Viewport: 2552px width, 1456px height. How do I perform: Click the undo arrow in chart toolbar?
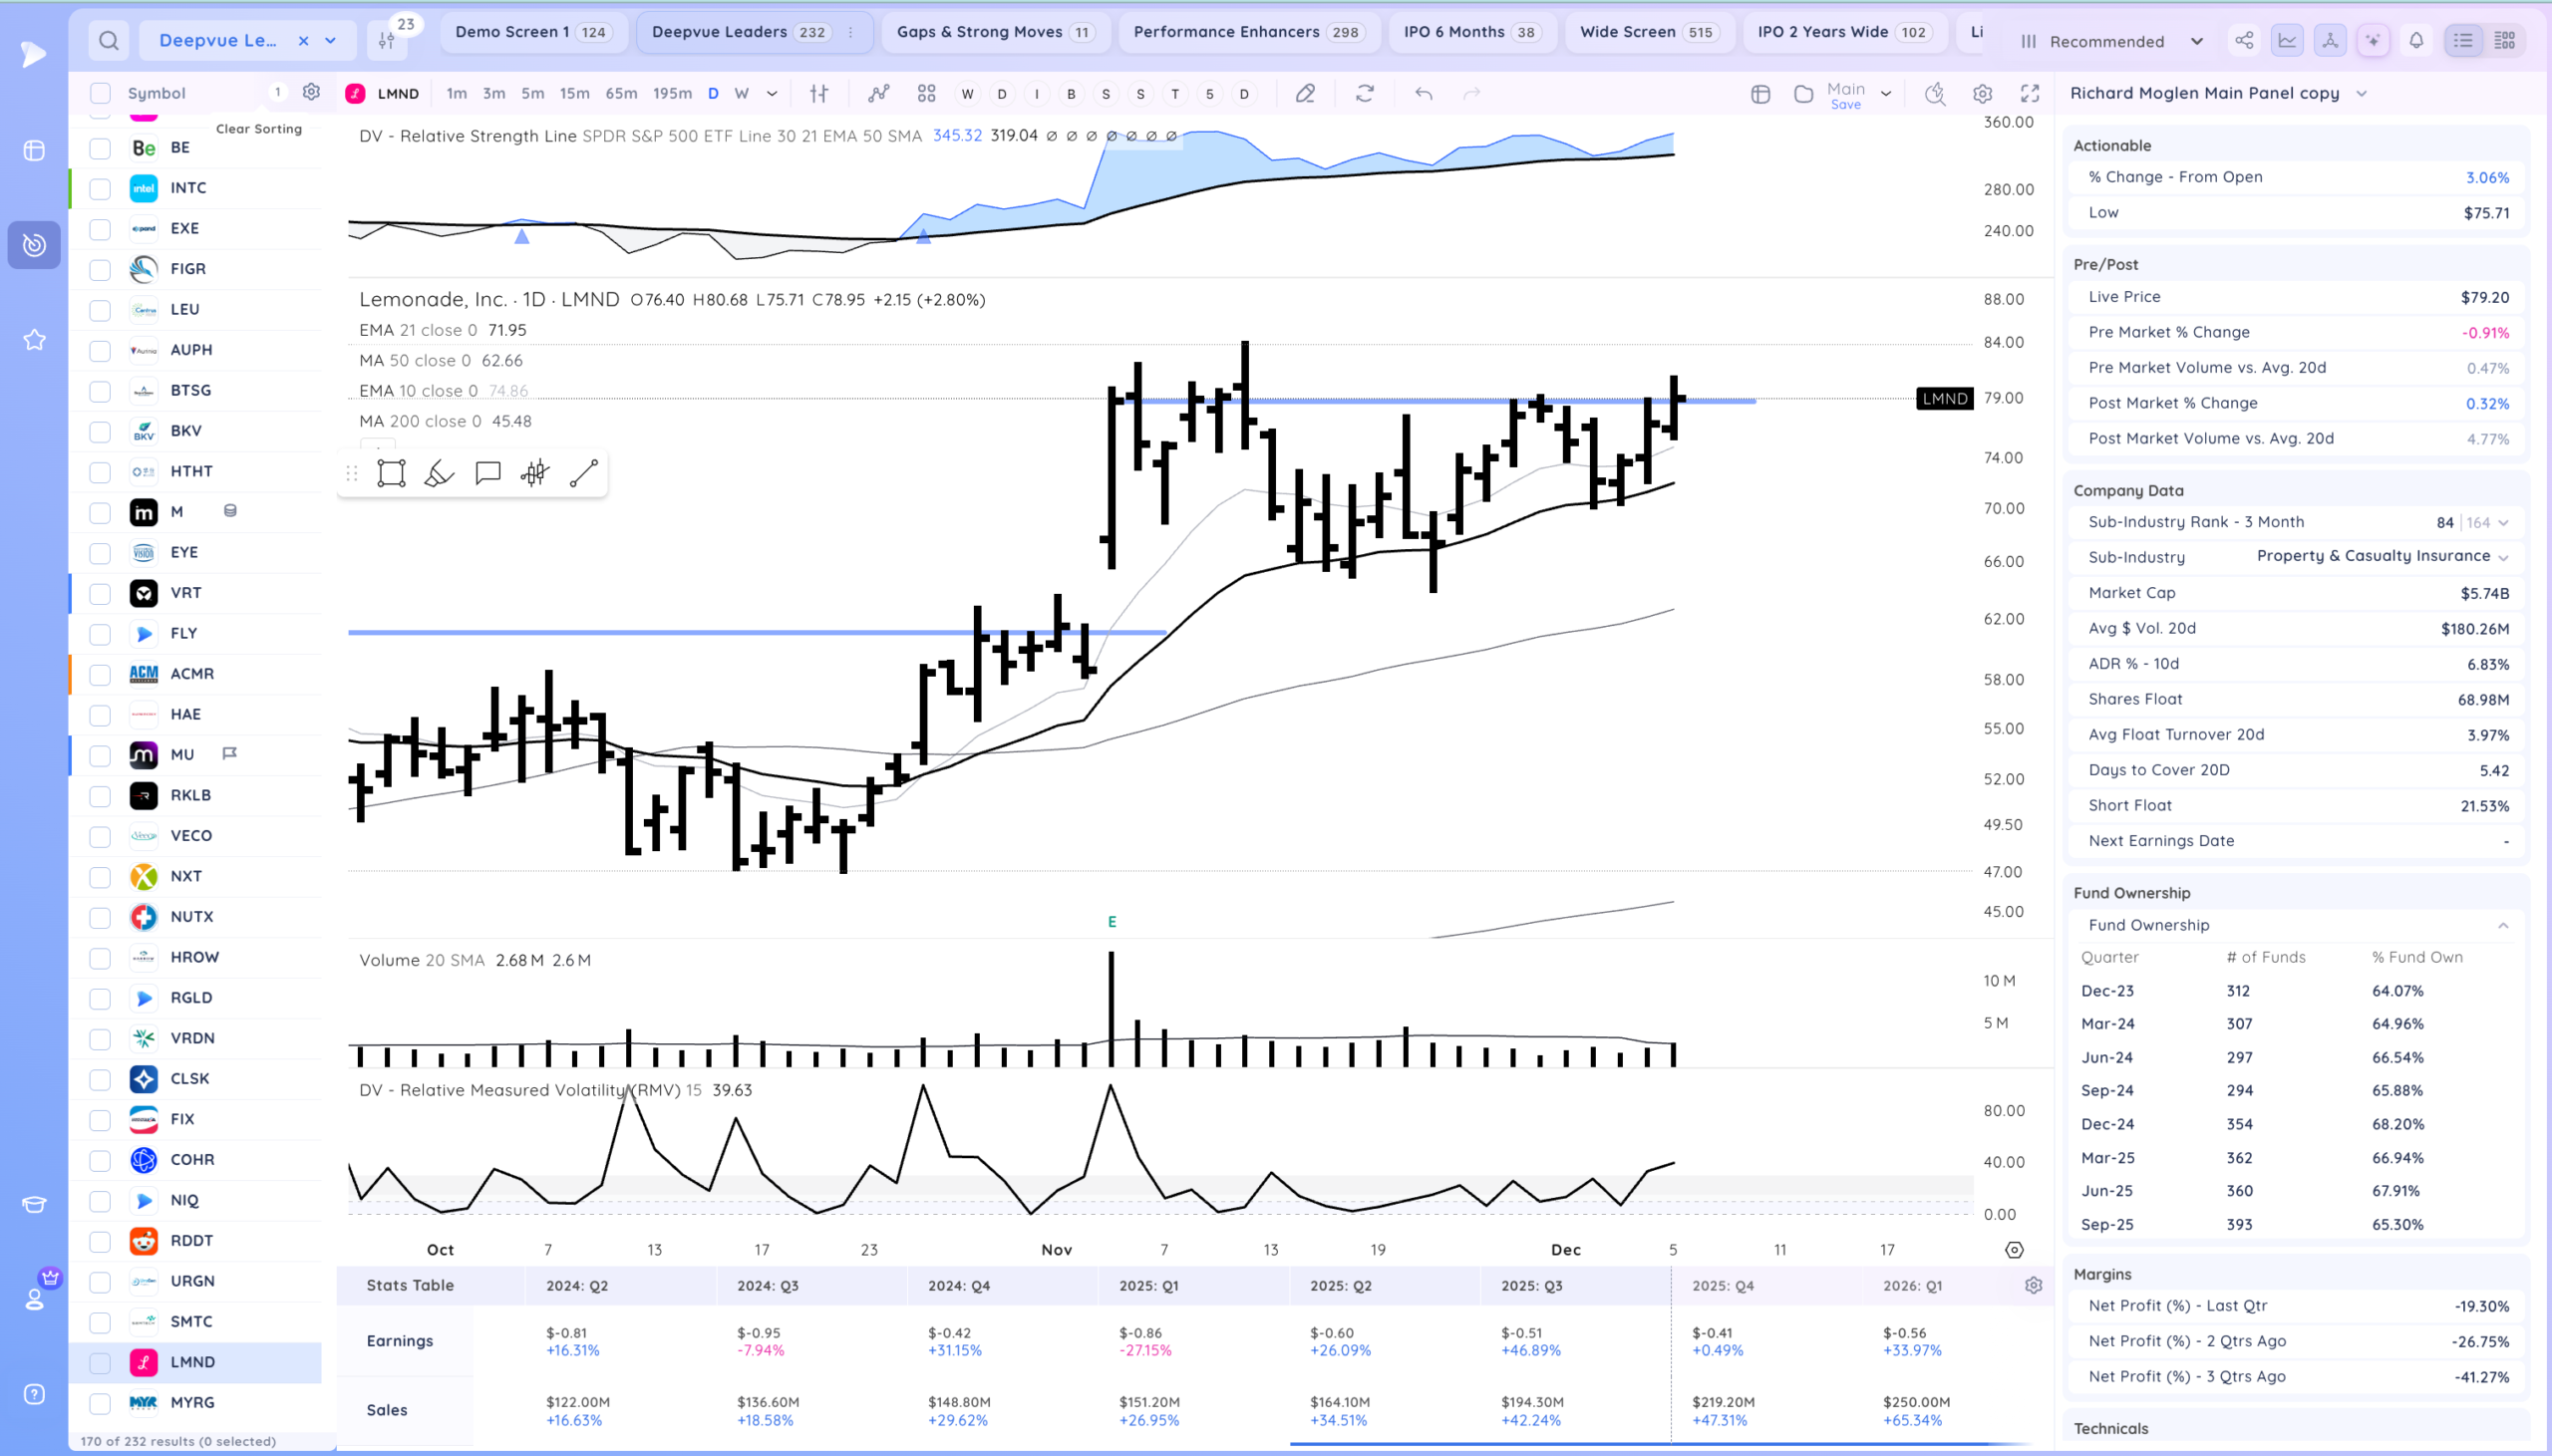pyautogui.click(x=1423, y=93)
